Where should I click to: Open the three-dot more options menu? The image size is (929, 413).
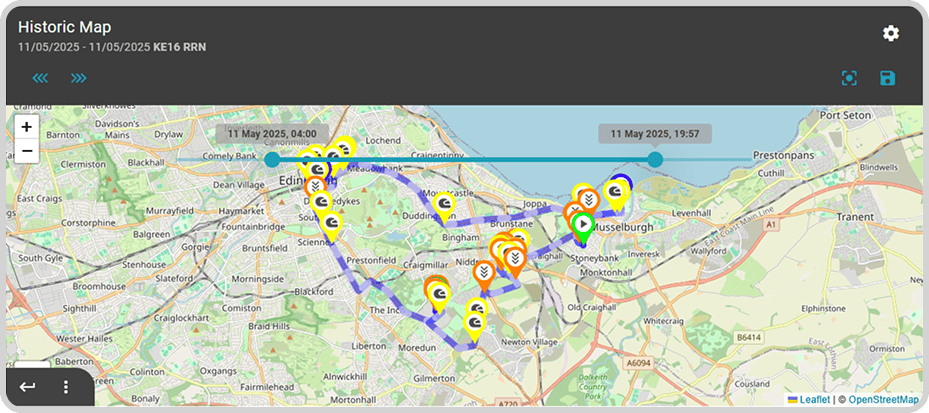point(66,387)
